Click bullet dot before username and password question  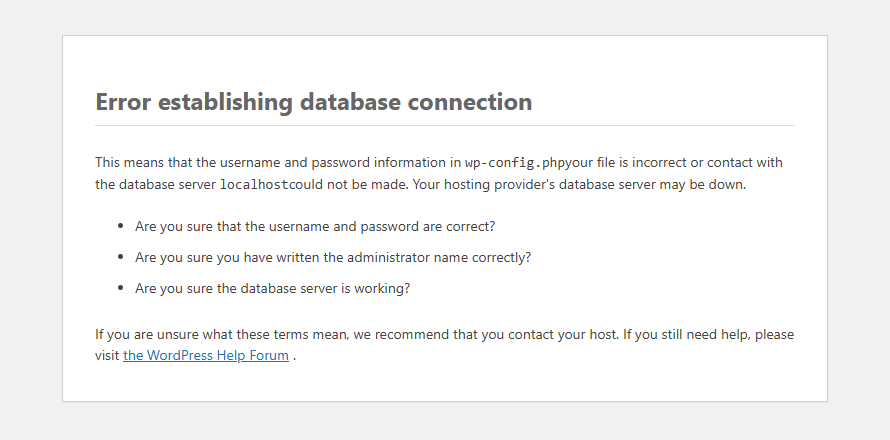(x=120, y=226)
